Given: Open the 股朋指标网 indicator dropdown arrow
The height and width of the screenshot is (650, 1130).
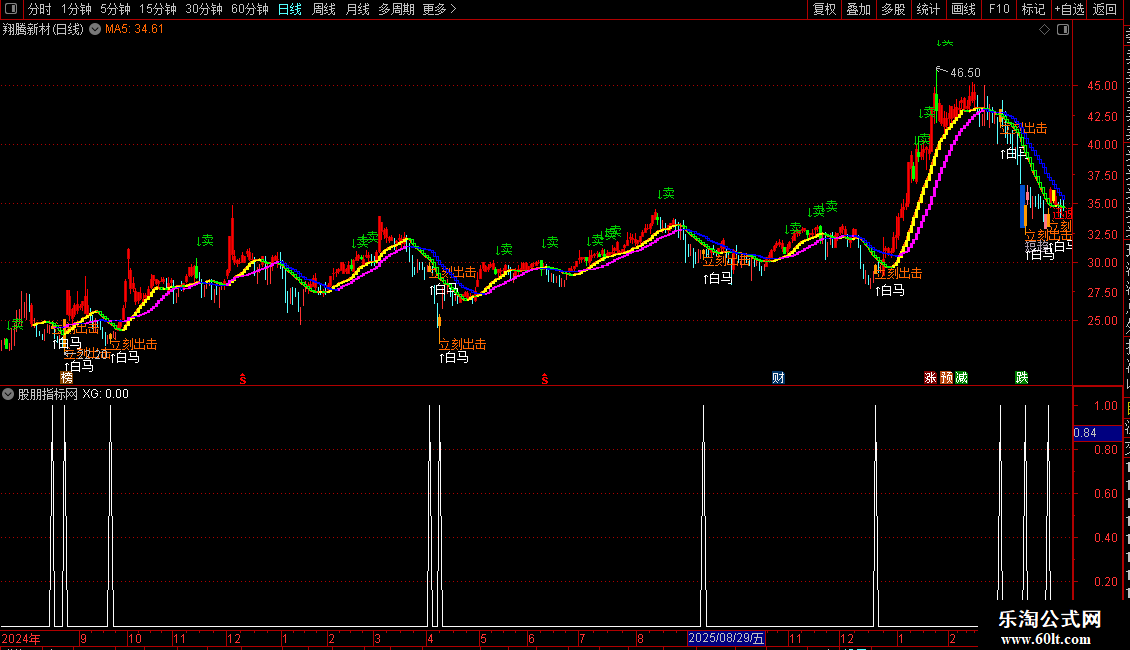Looking at the screenshot, I should (x=8, y=394).
